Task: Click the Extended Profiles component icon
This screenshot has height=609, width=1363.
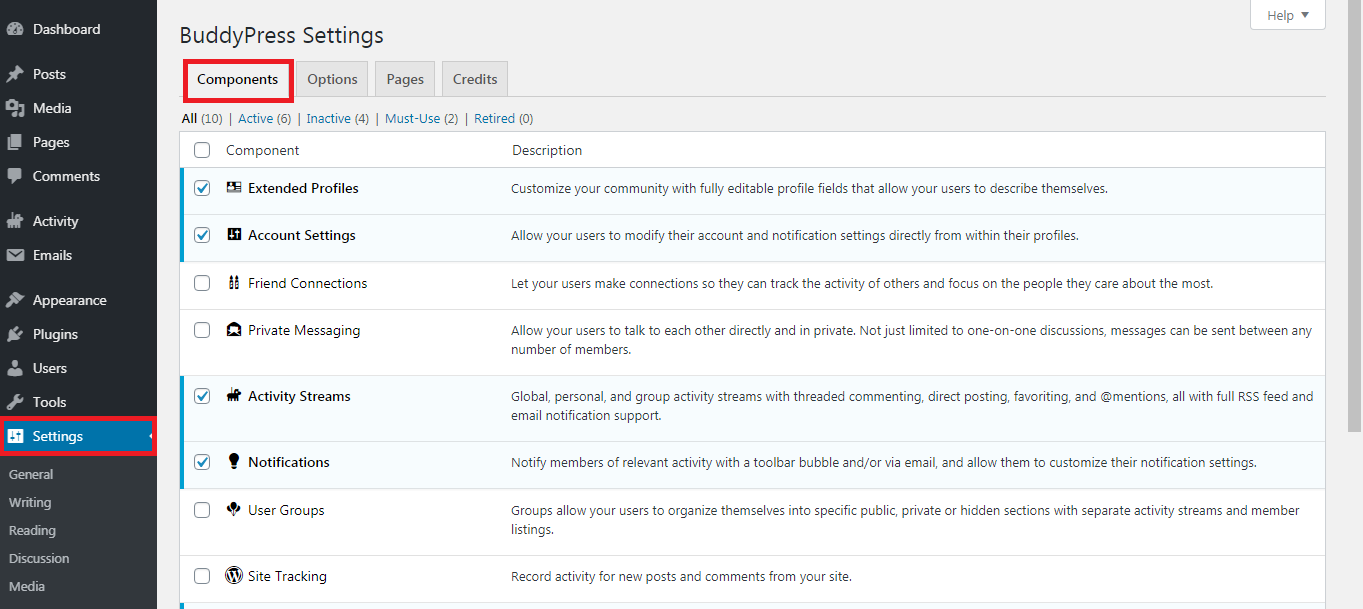Action: (x=234, y=188)
